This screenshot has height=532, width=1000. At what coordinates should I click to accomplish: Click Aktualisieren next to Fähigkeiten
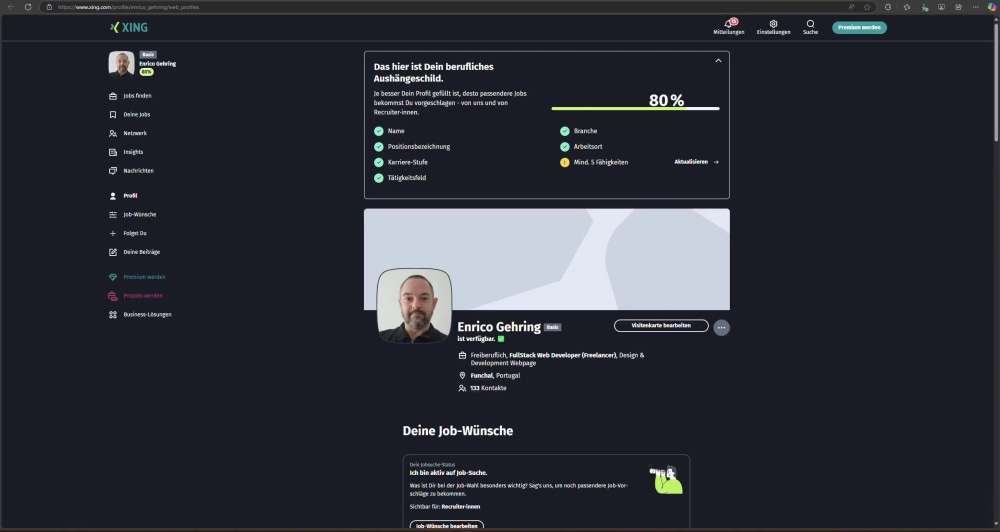coord(696,162)
